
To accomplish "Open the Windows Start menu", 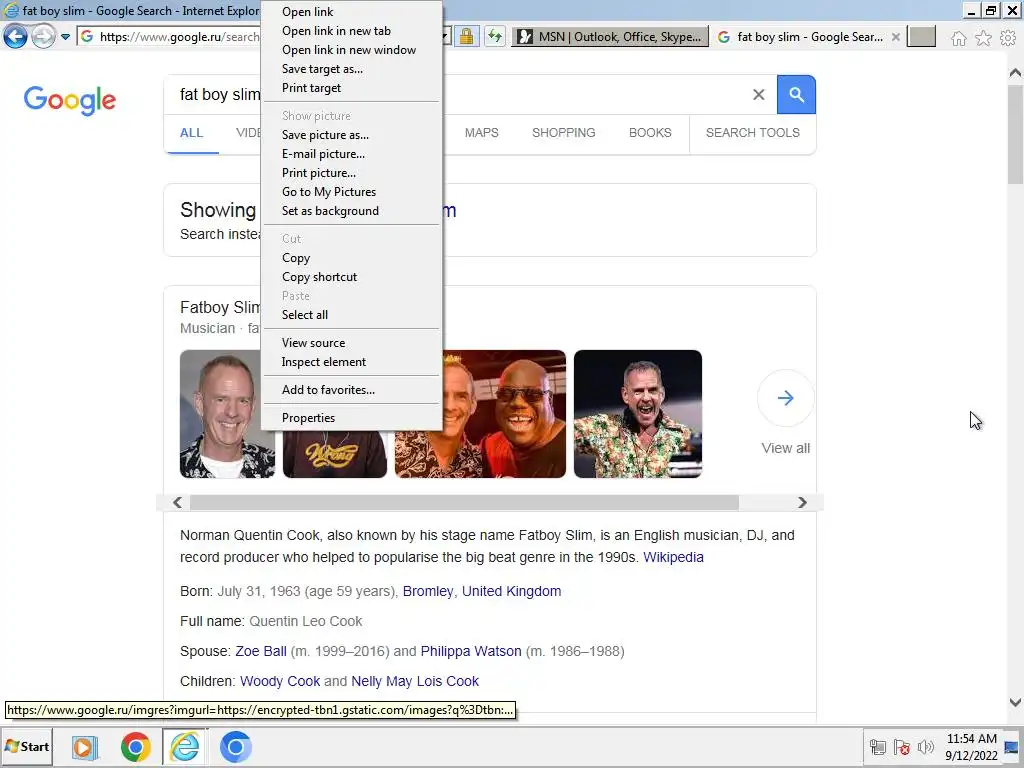I will click(27, 746).
